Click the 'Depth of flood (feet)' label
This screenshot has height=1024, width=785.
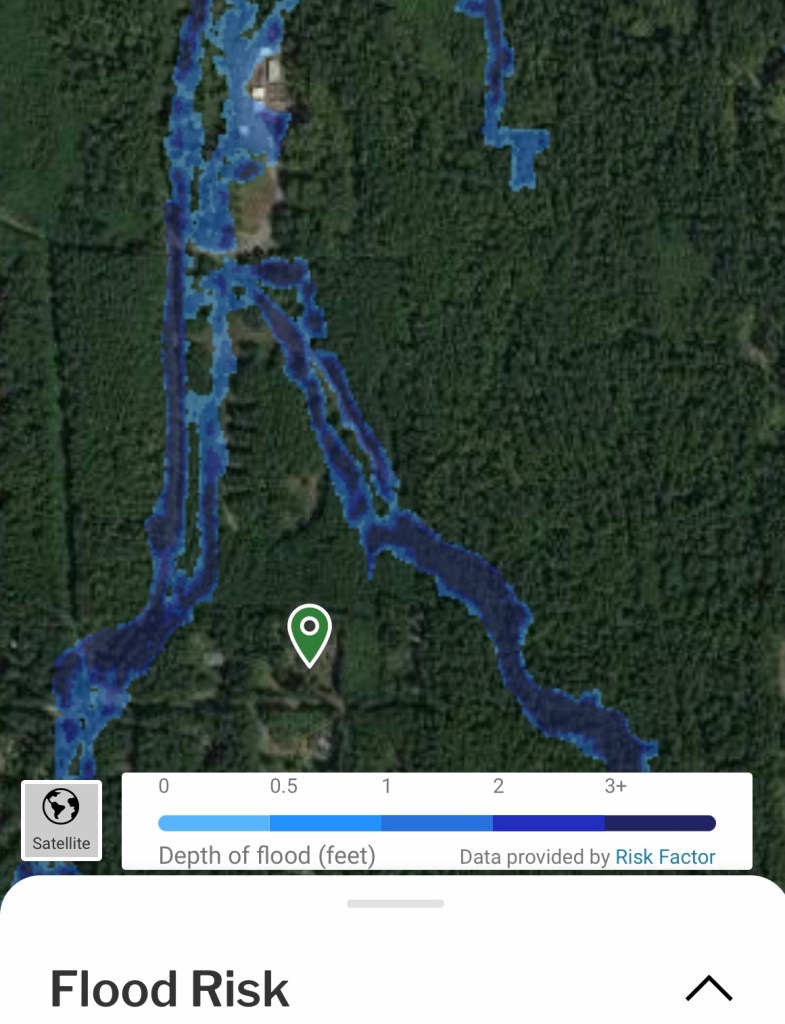(267, 856)
